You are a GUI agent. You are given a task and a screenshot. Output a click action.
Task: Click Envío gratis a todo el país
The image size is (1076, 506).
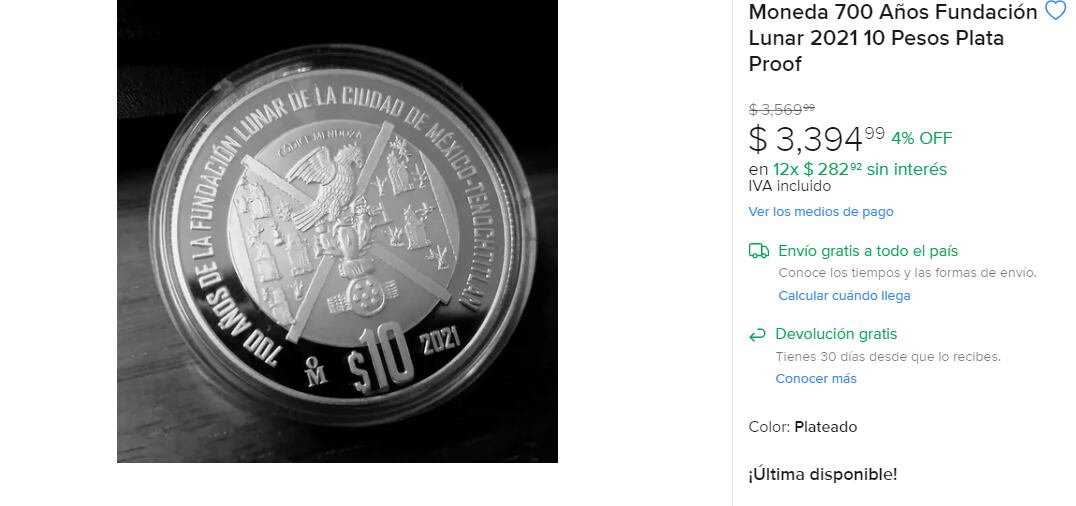point(868,251)
